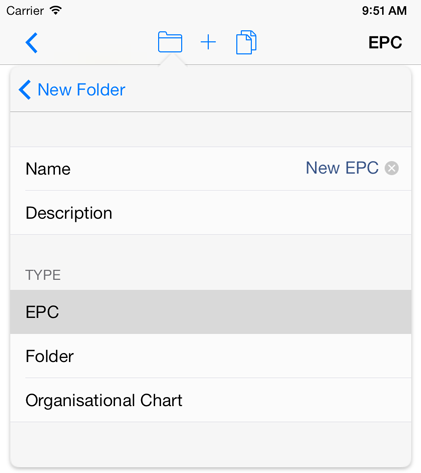Click the plus icon to add an item
Screen dimensions: 421x473
click(x=208, y=42)
